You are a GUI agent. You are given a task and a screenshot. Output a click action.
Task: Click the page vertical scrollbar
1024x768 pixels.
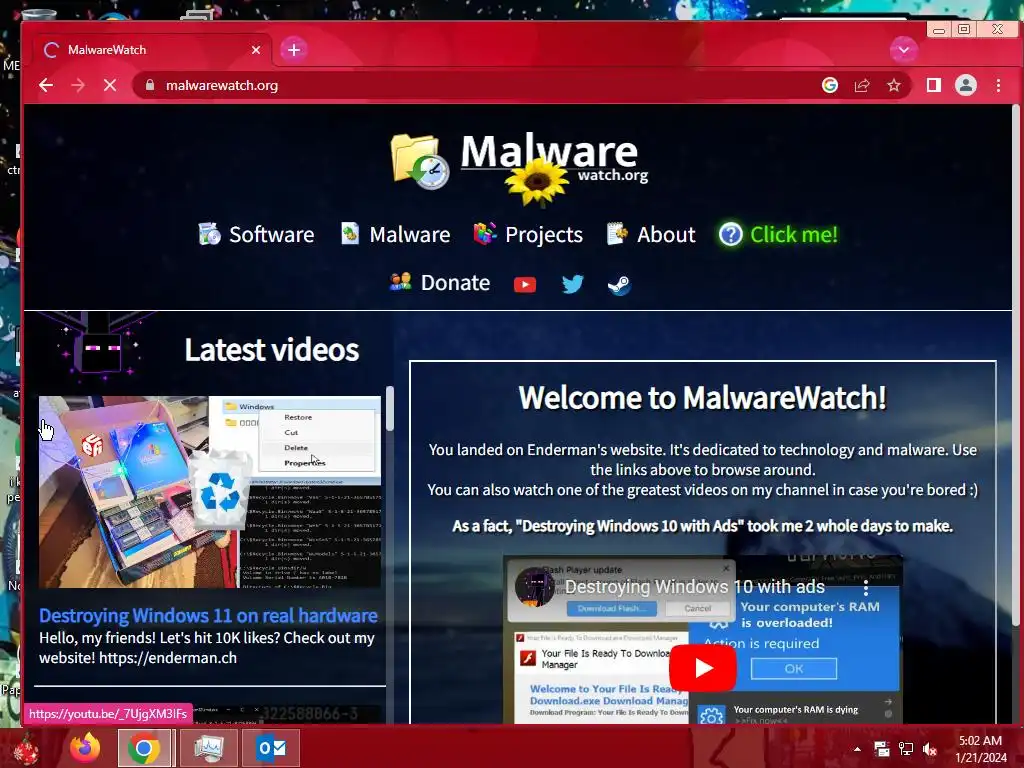pos(1016,366)
